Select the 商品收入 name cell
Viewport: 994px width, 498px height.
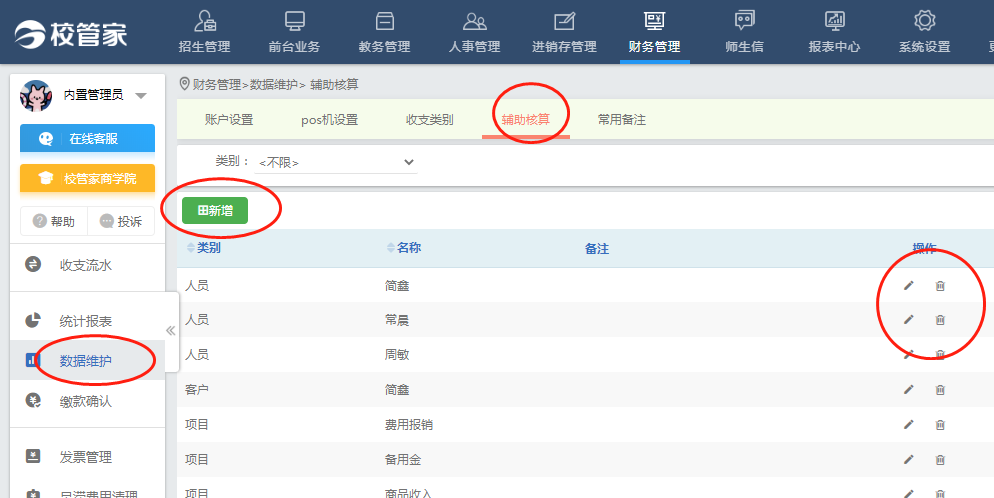click(x=409, y=492)
